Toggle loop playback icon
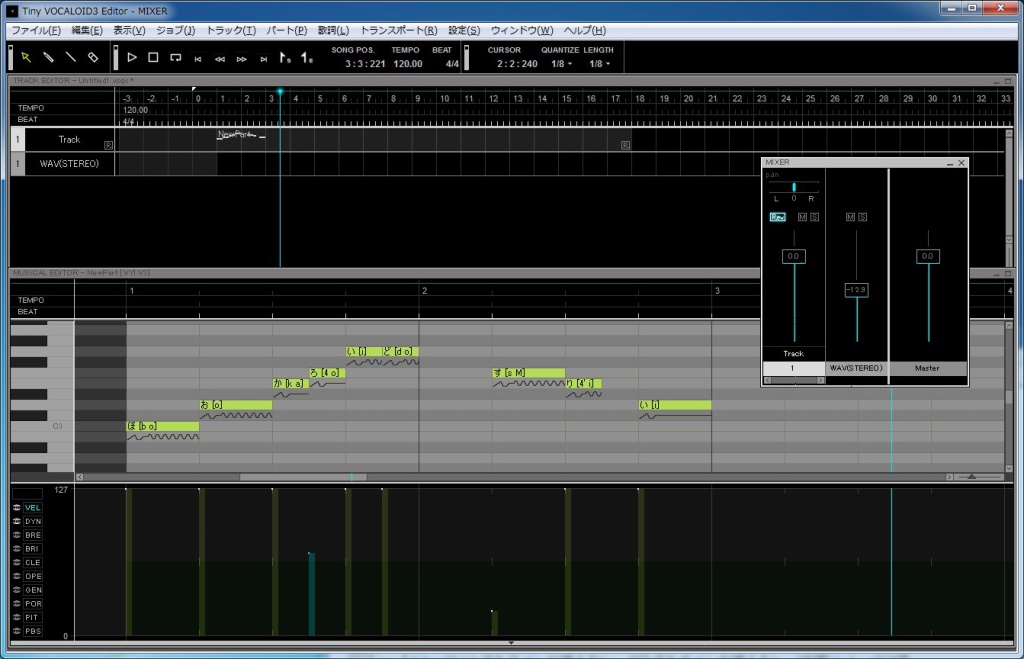This screenshot has height=659, width=1024. click(x=176, y=58)
